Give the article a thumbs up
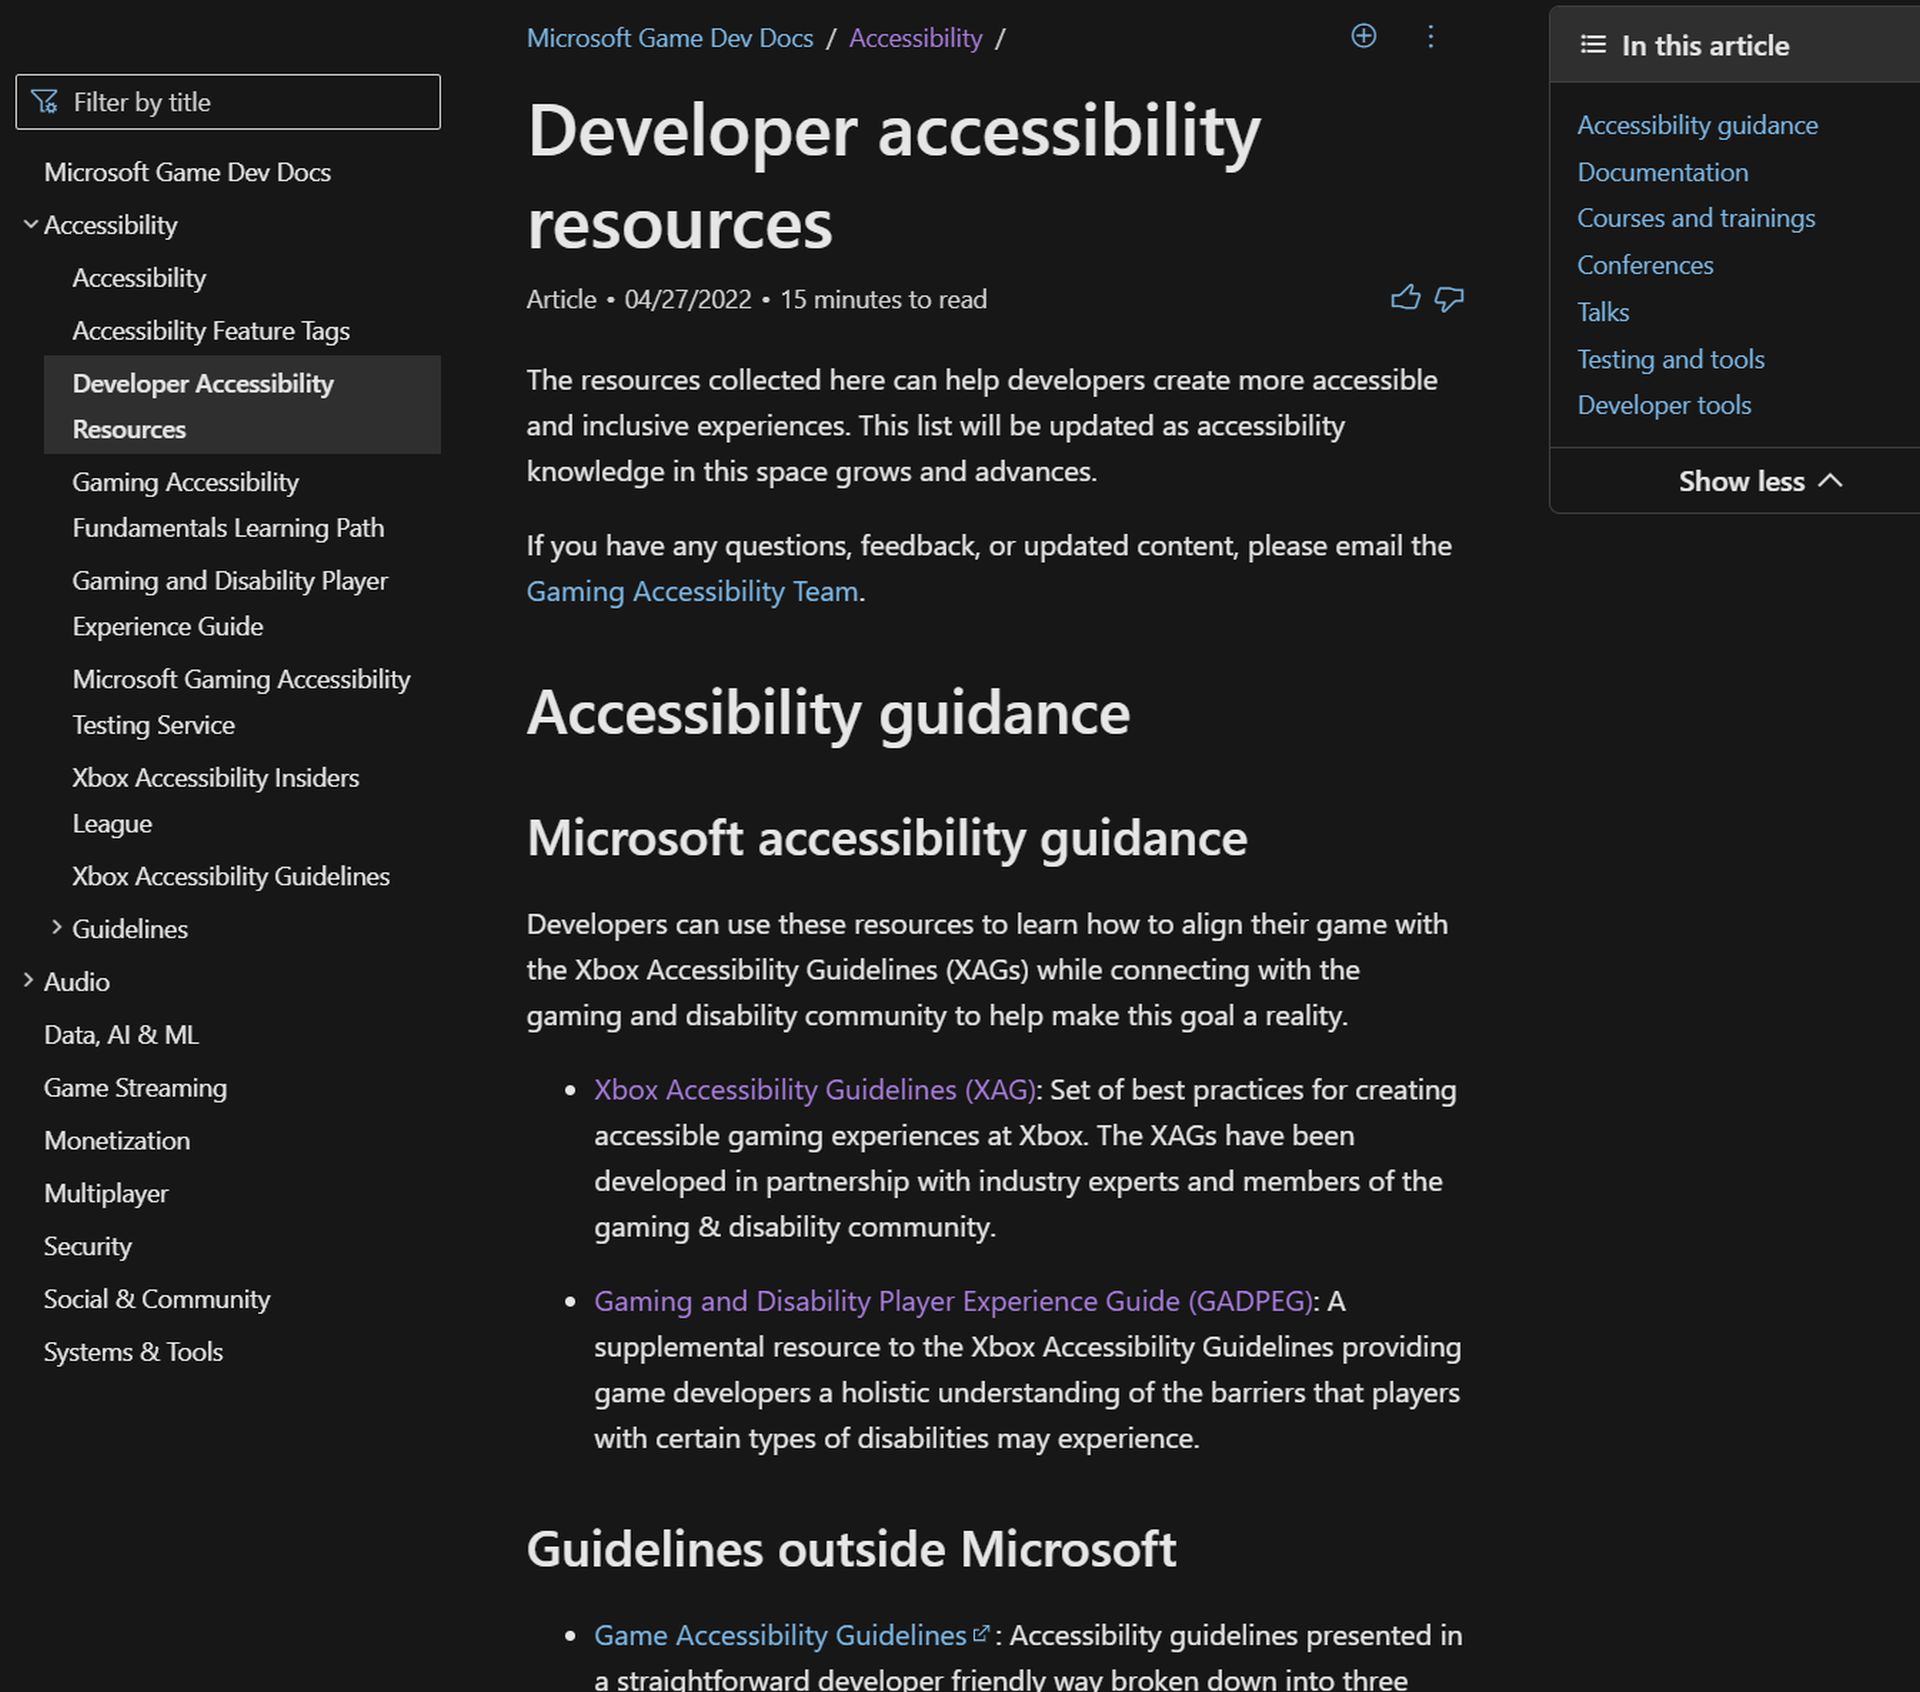 1405,298
